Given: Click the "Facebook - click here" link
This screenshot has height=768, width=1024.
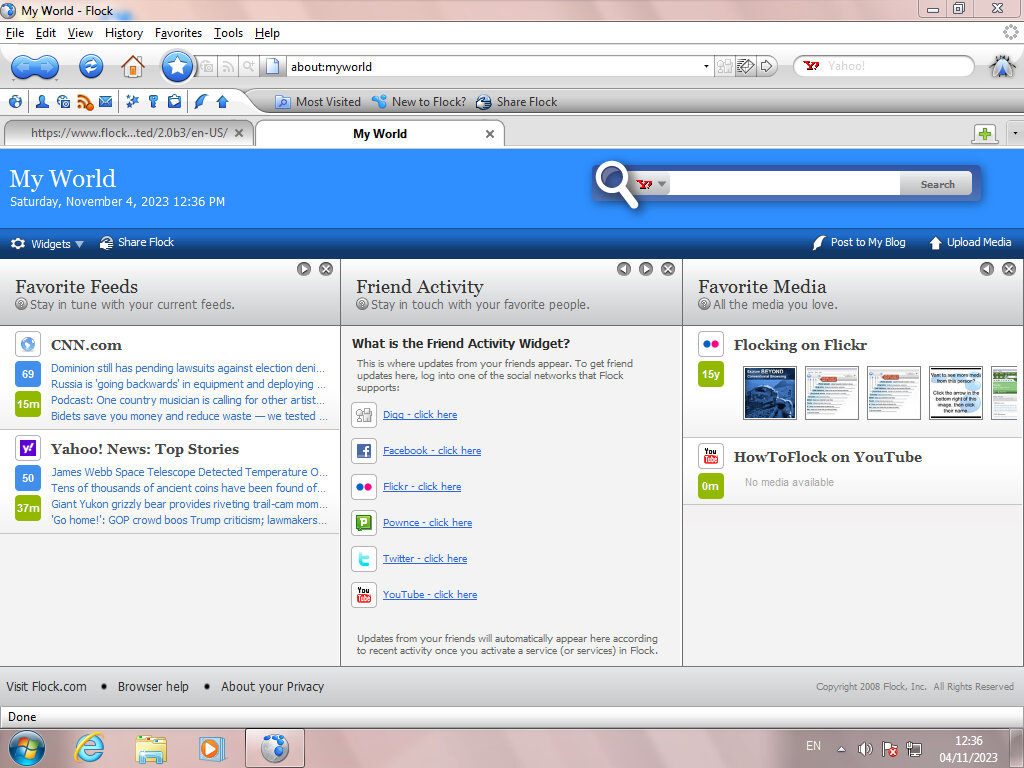Looking at the screenshot, I should coord(431,451).
